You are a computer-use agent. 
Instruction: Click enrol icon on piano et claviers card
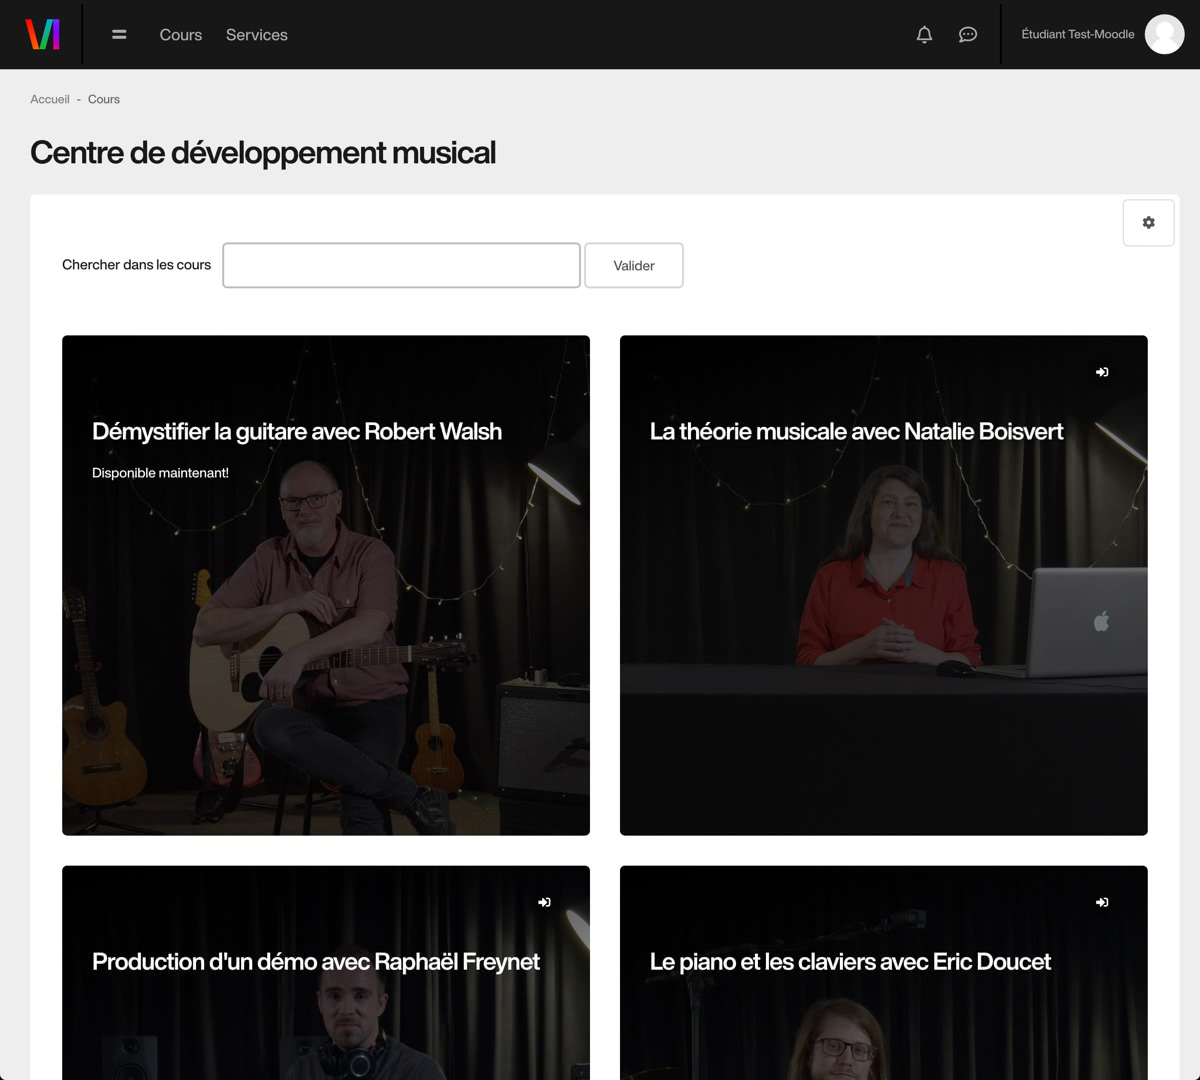point(1102,902)
